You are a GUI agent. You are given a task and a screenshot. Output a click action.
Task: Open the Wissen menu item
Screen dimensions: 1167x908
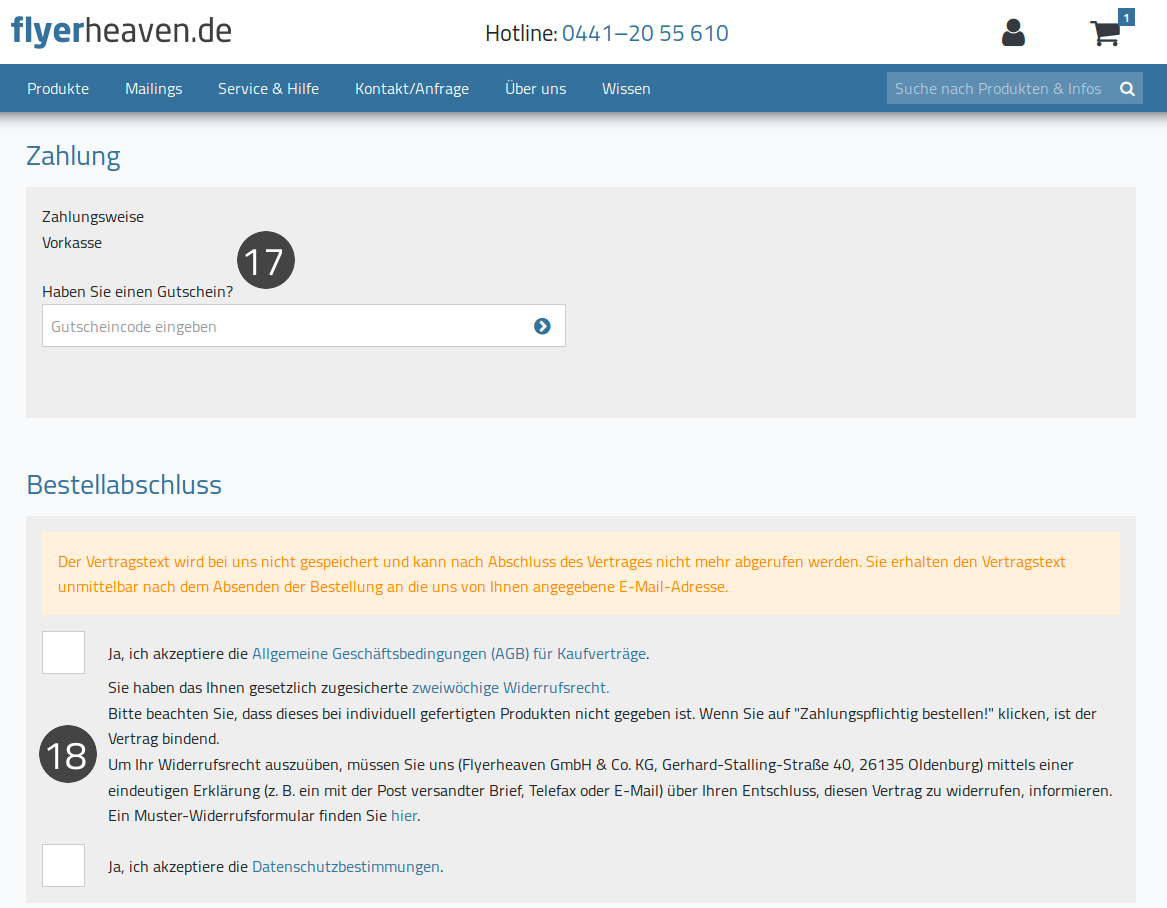tap(626, 89)
